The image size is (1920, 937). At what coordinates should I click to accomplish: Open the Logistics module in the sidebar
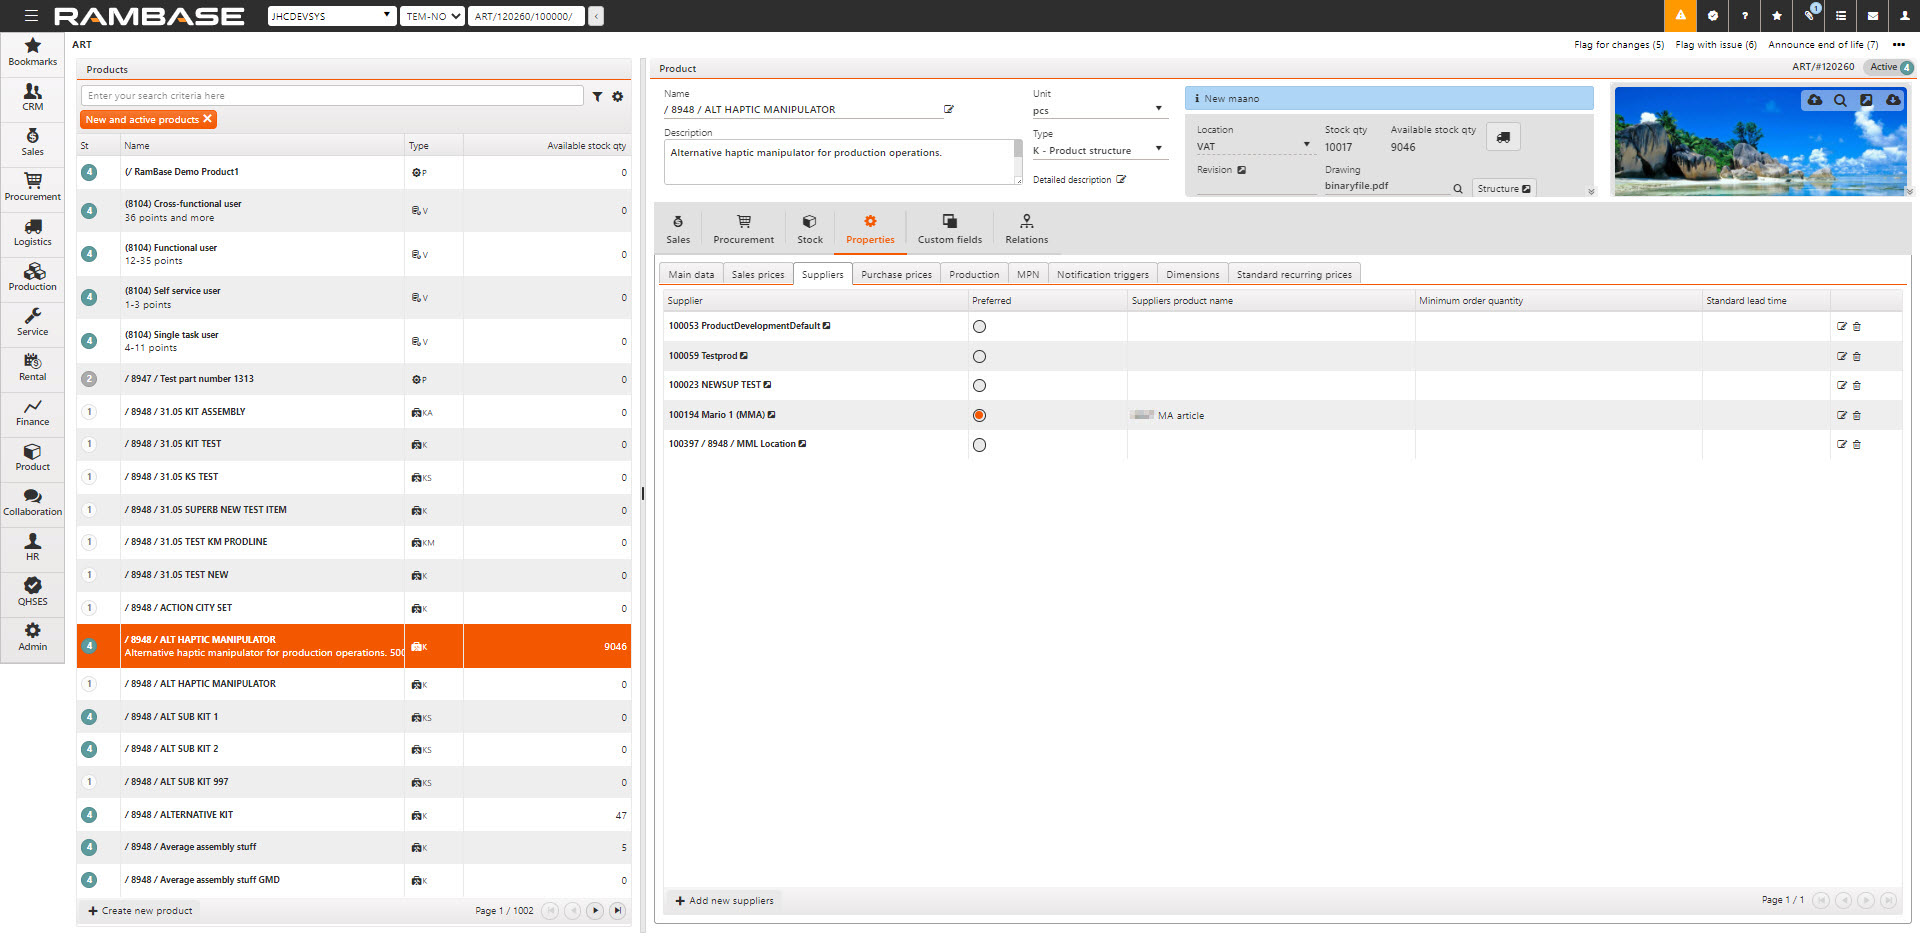click(33, 231)
